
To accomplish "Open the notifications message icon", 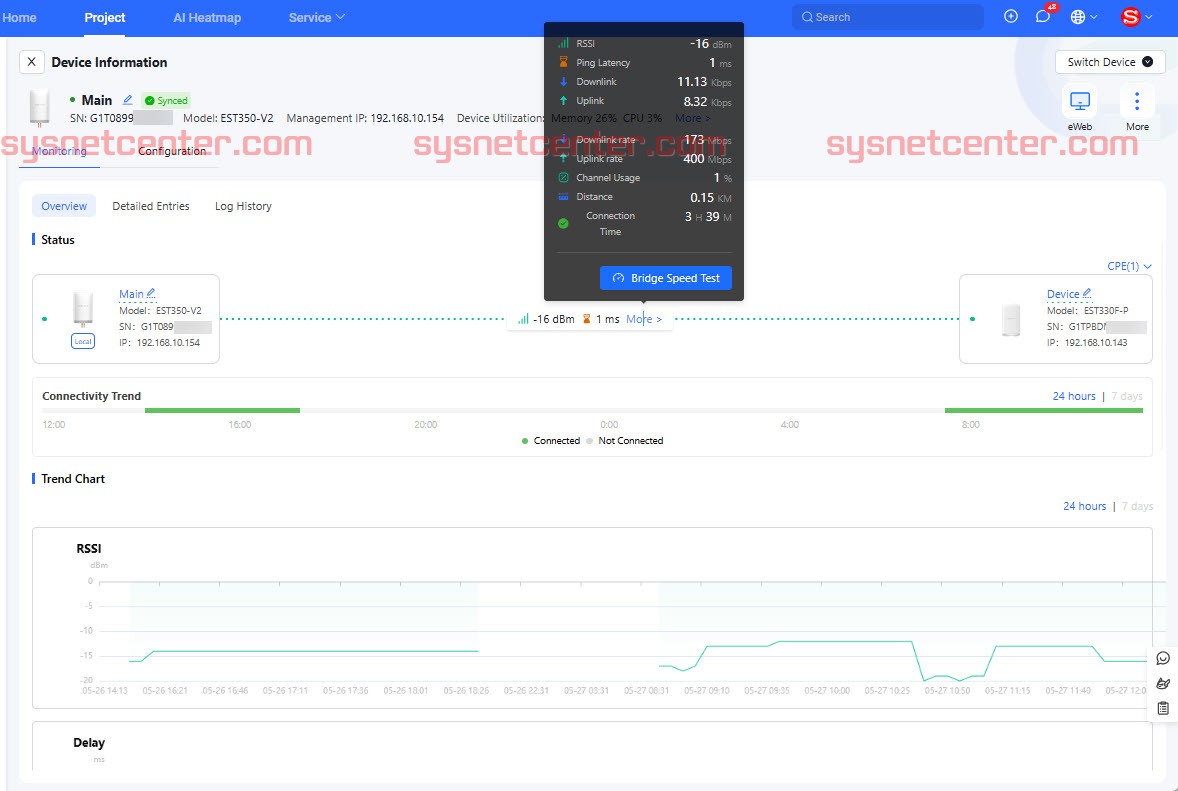I will (1043, 17).
